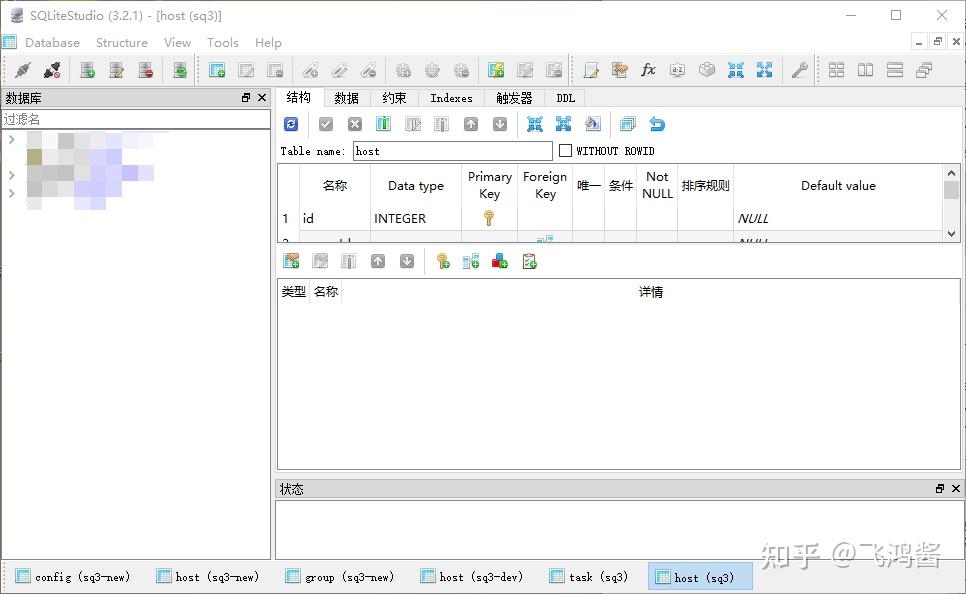Refresh table structure blue icon
The width and height of the screenshot is (966, 594).
click(x=291, y=124)
